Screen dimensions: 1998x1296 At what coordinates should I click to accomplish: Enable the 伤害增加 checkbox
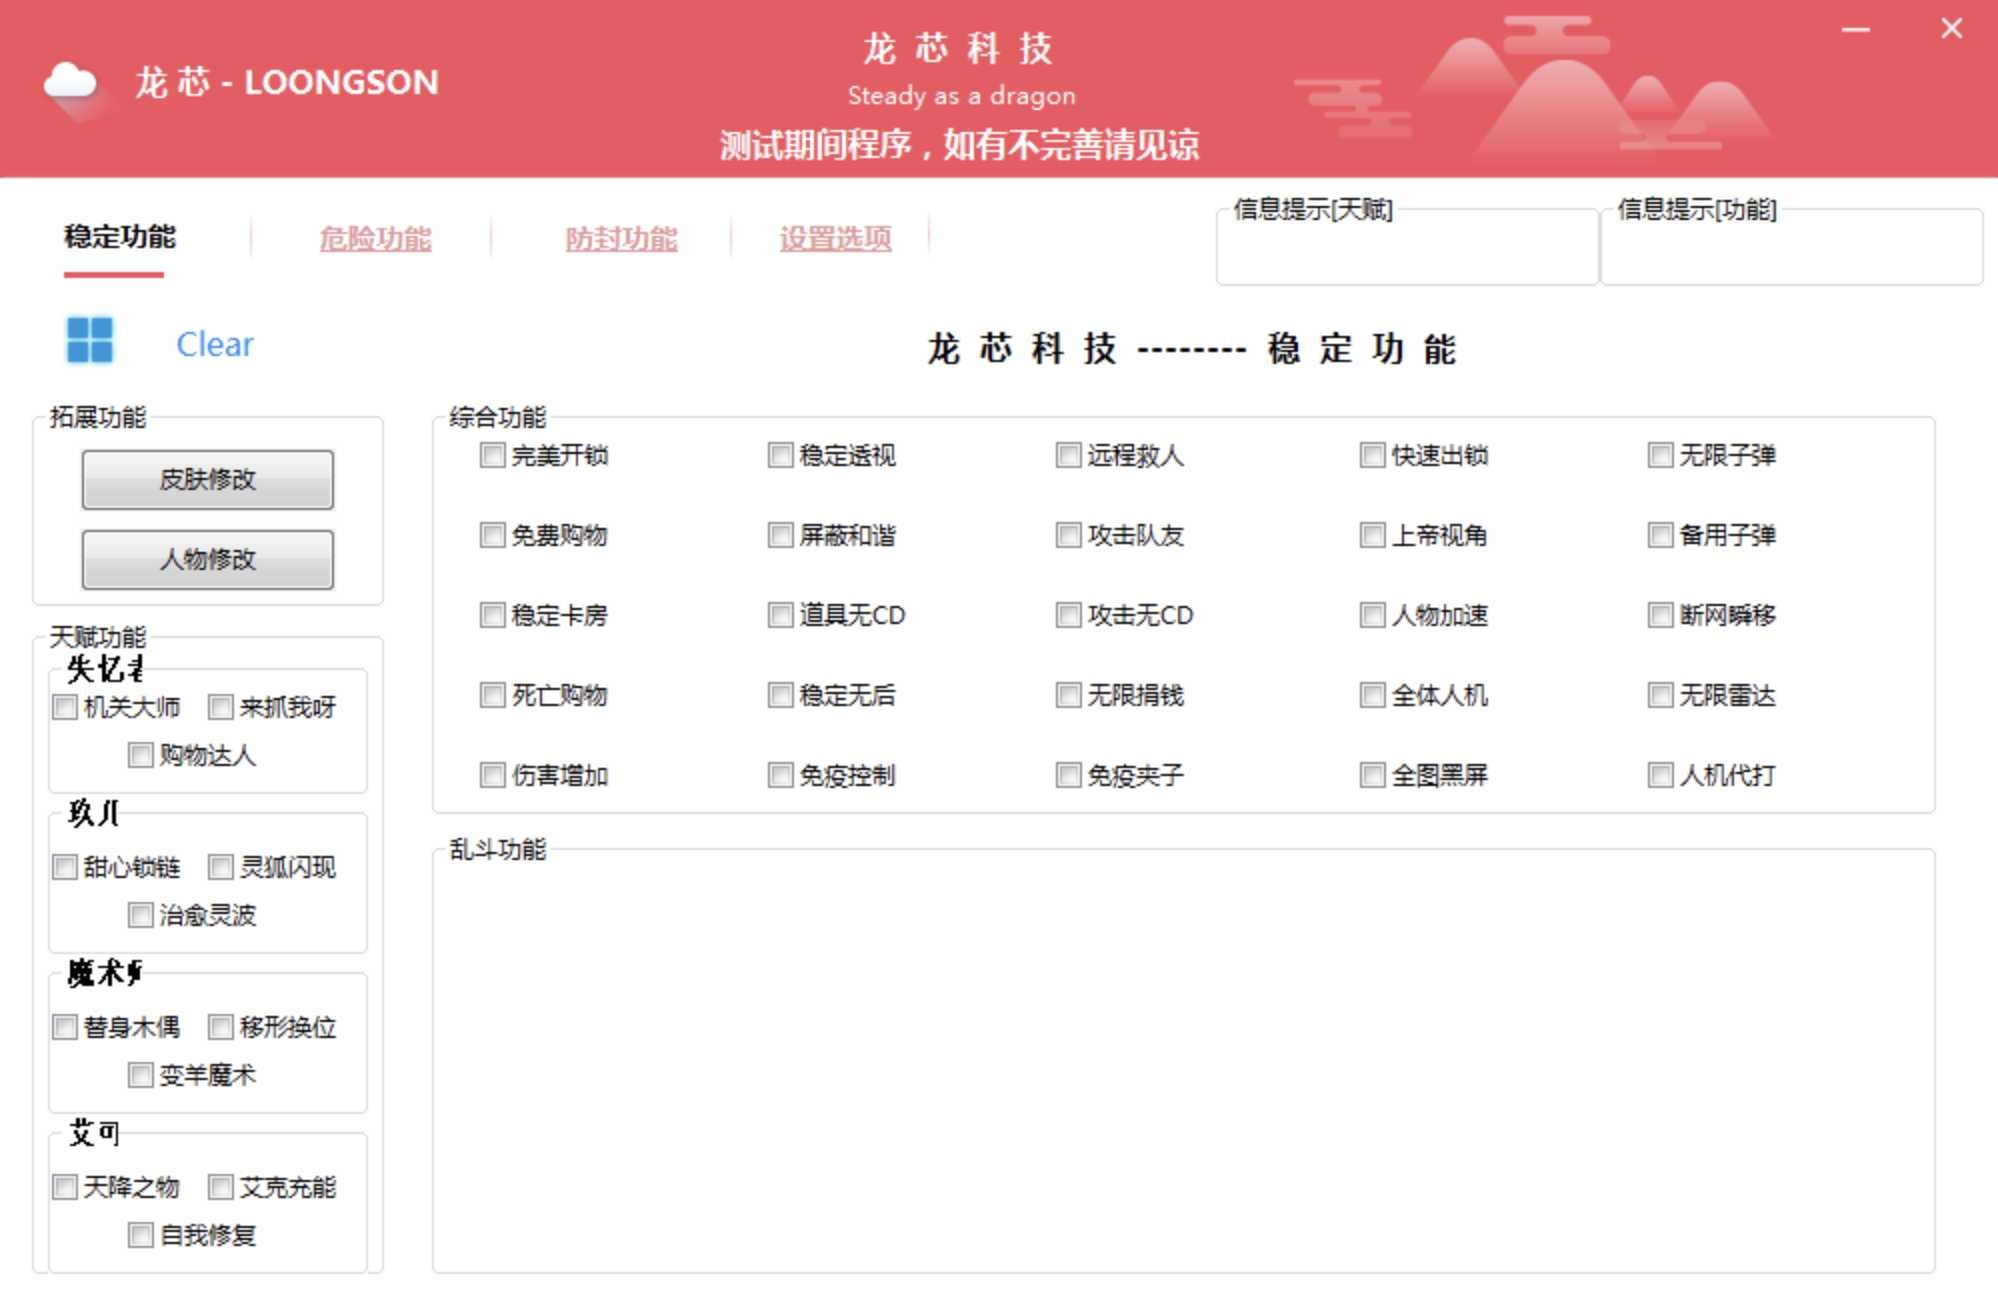click(x=492, y=775)
